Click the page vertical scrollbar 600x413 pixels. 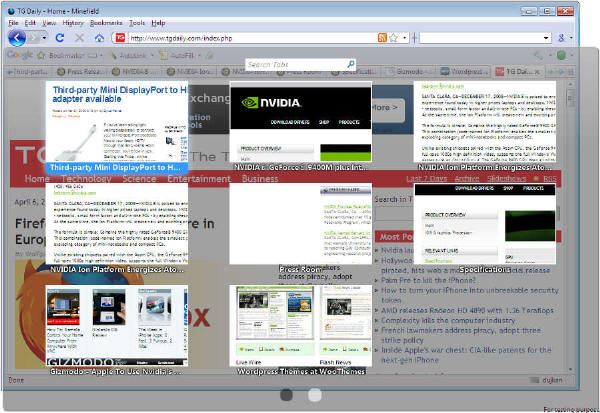coord(571,226)
